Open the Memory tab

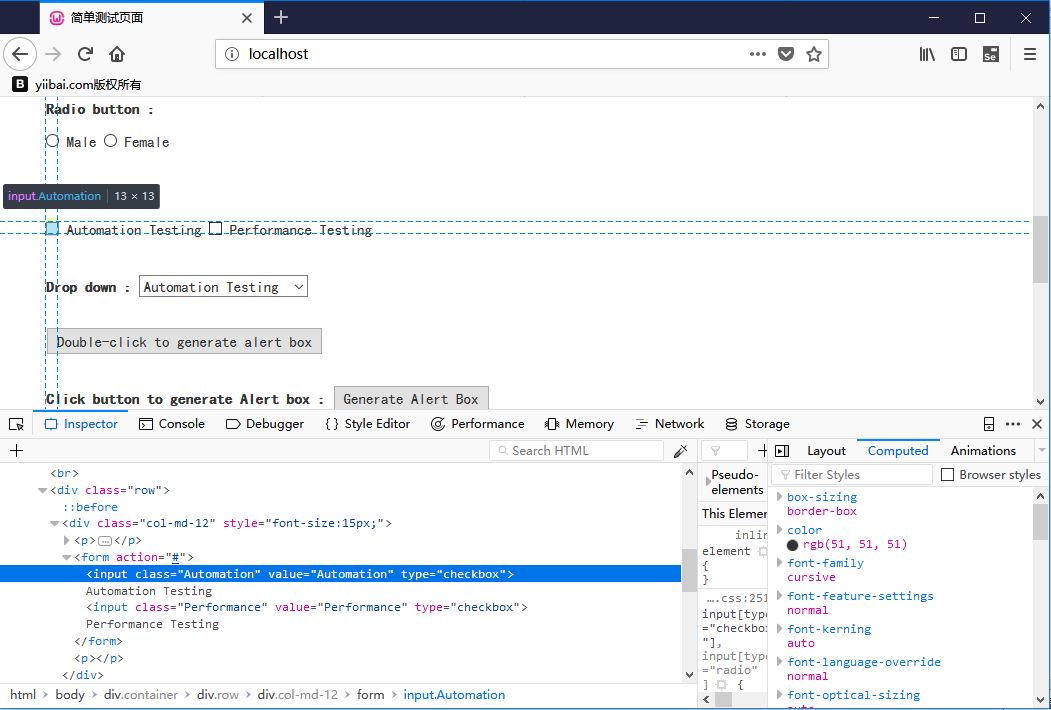579,424
